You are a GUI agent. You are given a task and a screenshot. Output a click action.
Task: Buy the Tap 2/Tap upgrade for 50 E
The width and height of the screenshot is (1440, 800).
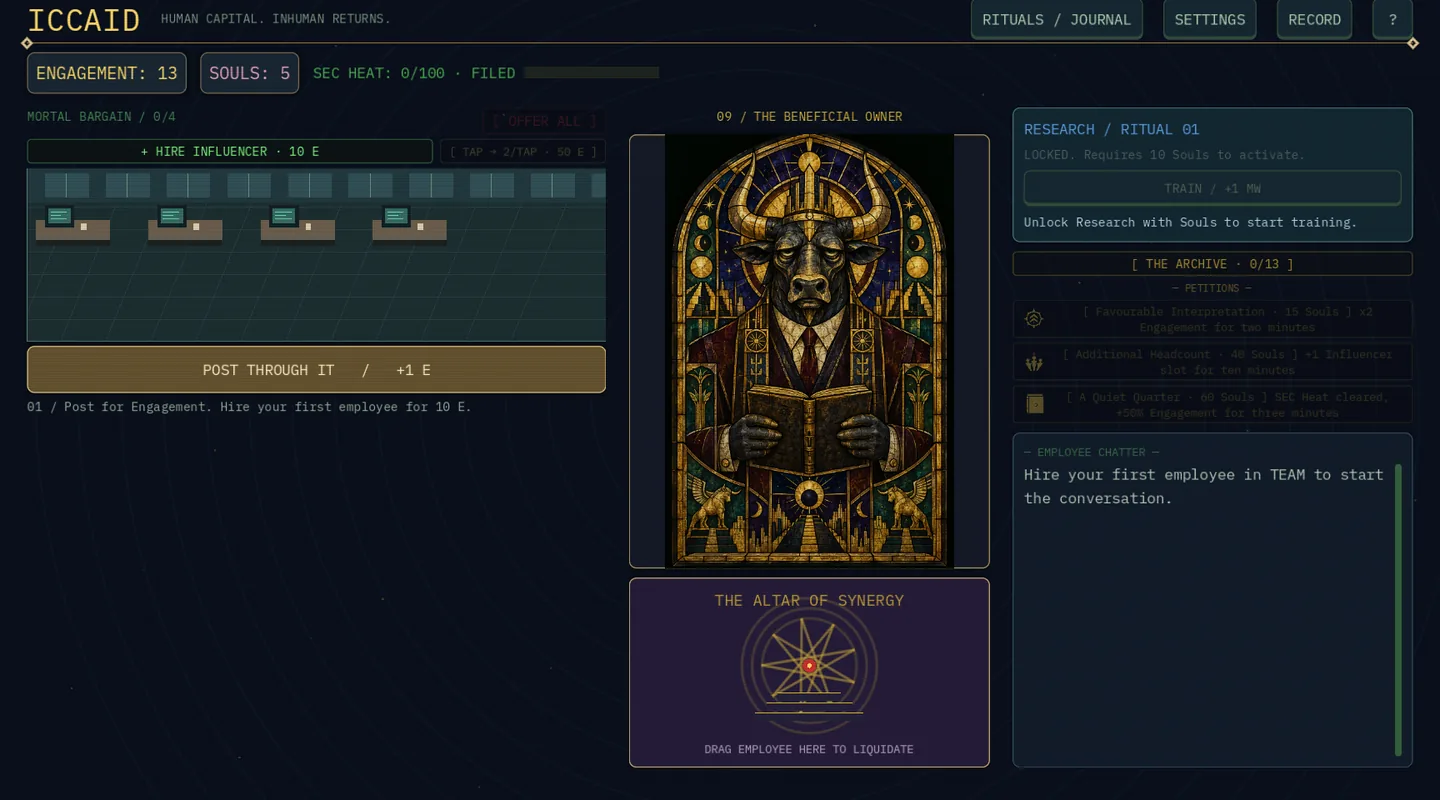[x=523, y=151]
